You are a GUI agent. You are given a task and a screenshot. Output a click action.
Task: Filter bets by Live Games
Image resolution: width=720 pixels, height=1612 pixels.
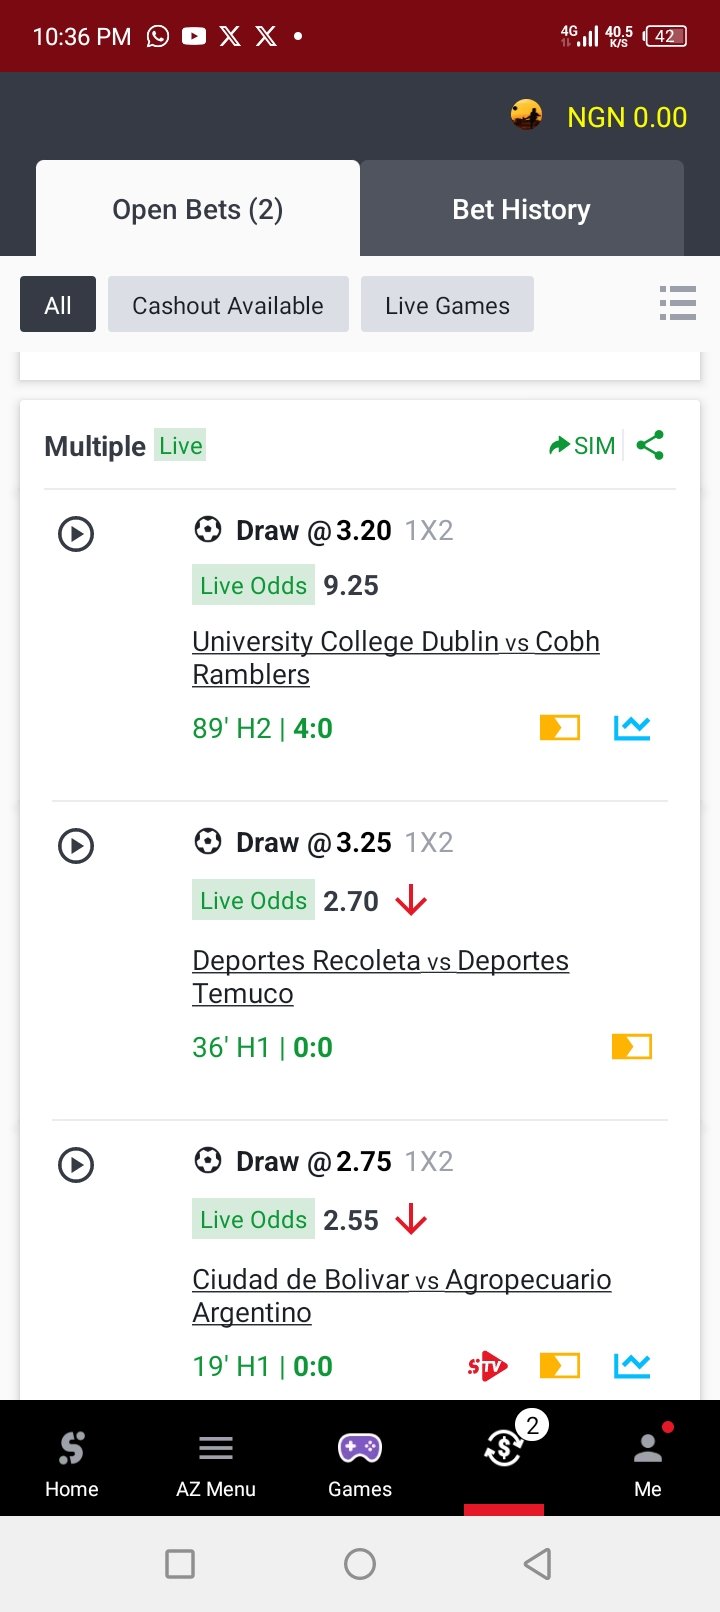coord(447,305)
